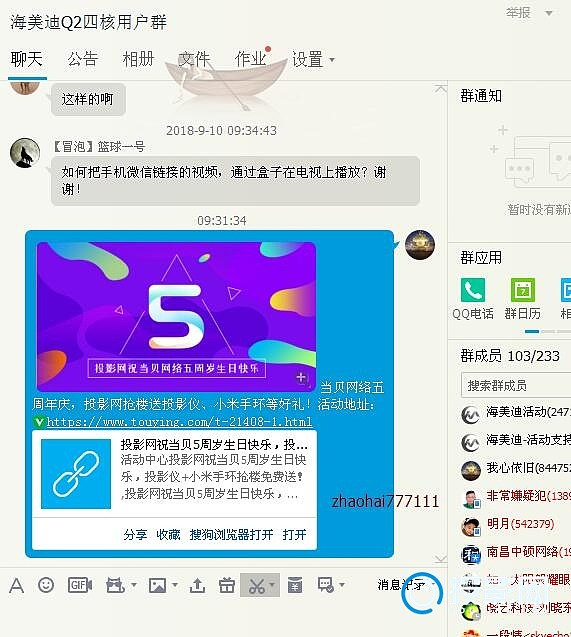Expand the 举报 dropdown arrow

(x=549, y=13)
